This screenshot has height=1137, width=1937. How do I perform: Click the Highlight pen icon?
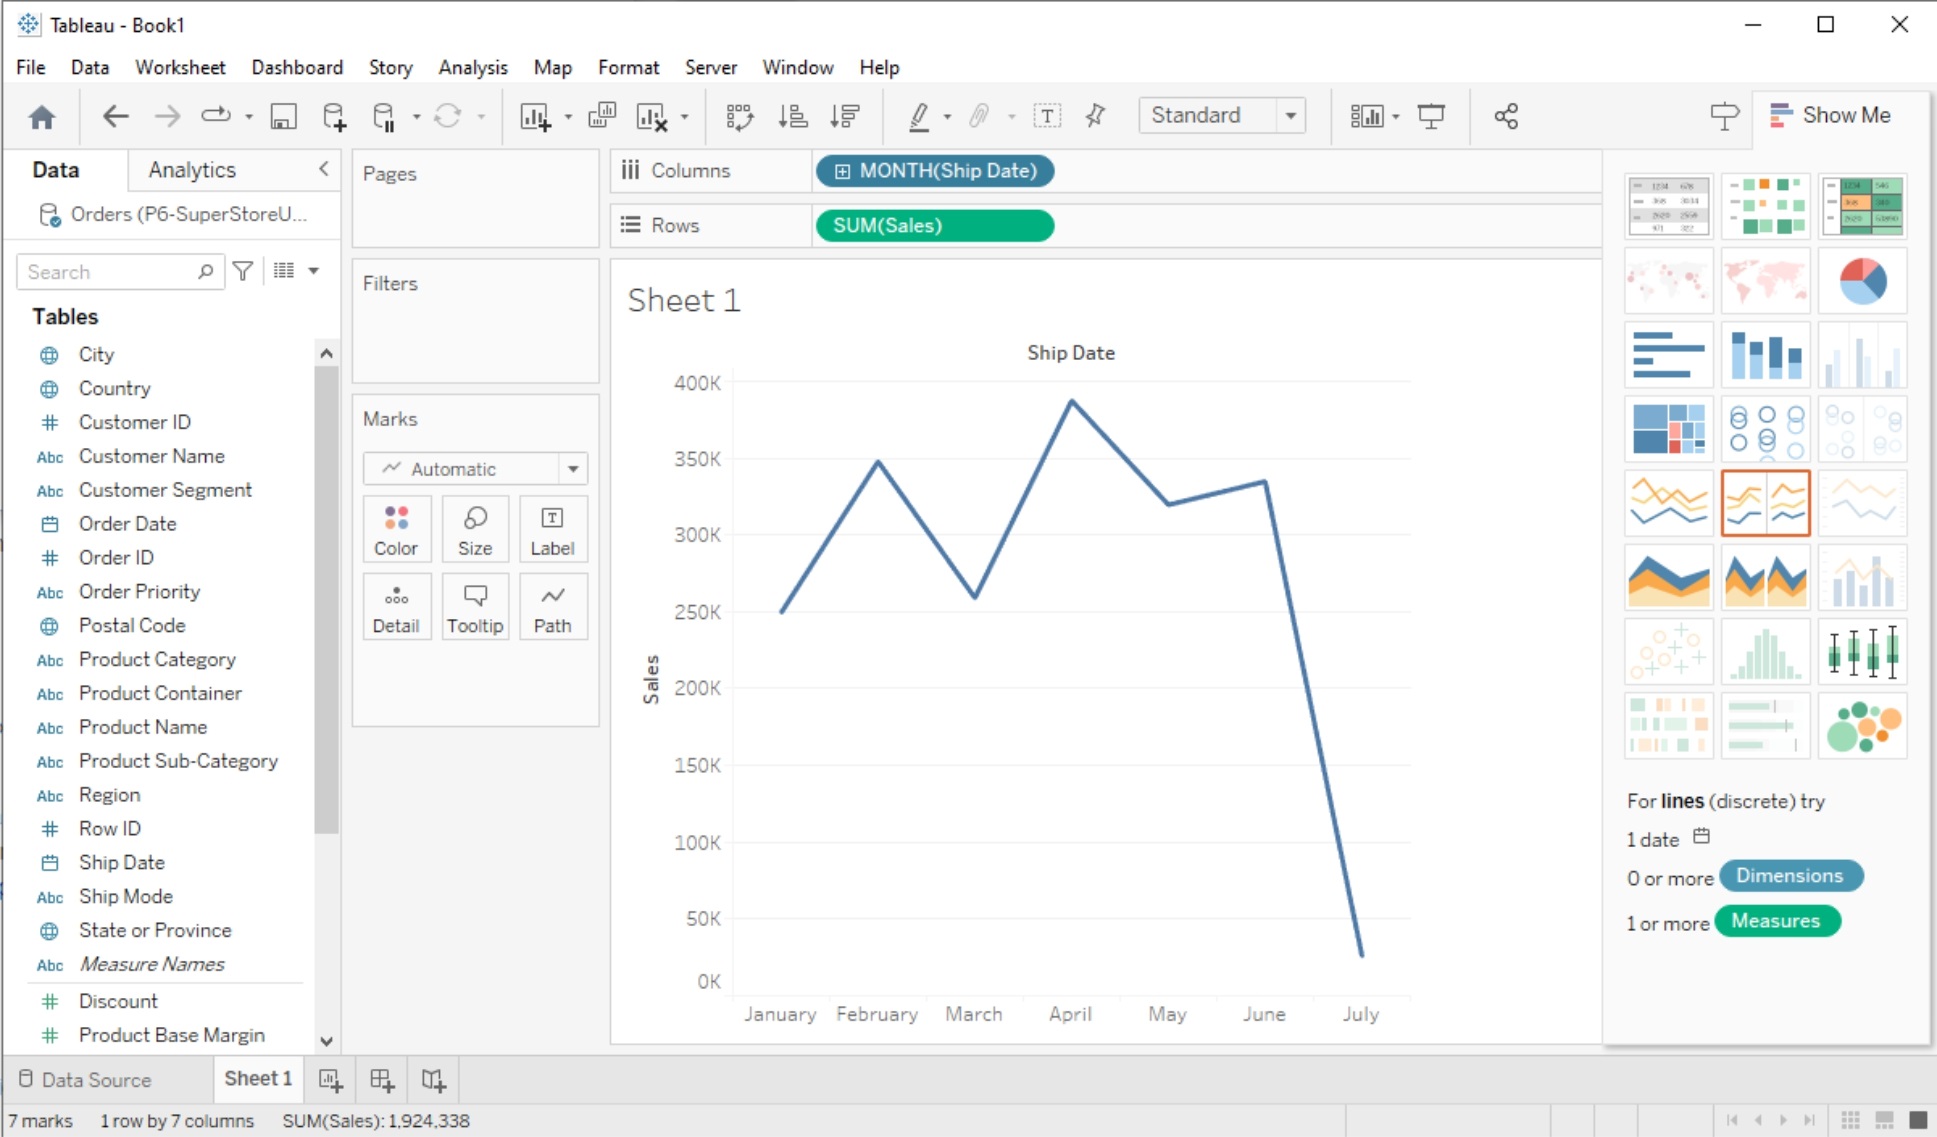[918, 116]
